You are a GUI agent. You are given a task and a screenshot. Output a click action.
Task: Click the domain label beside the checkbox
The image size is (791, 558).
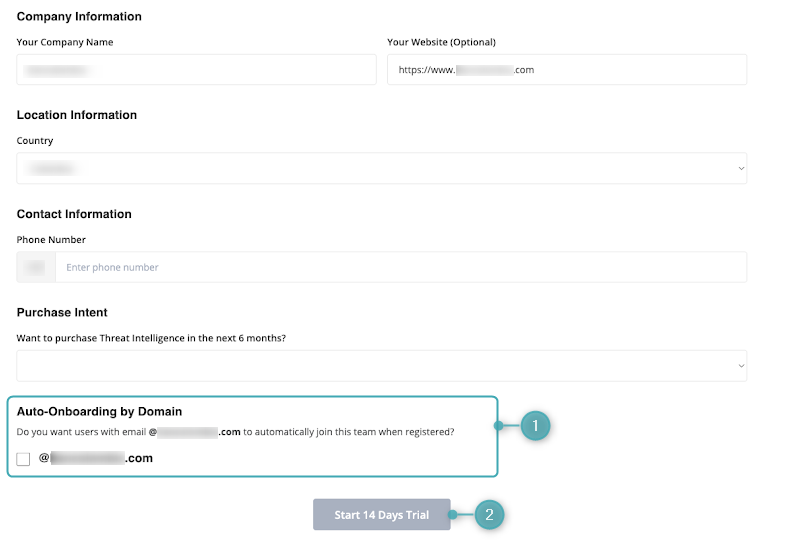[x=96, y=458]
